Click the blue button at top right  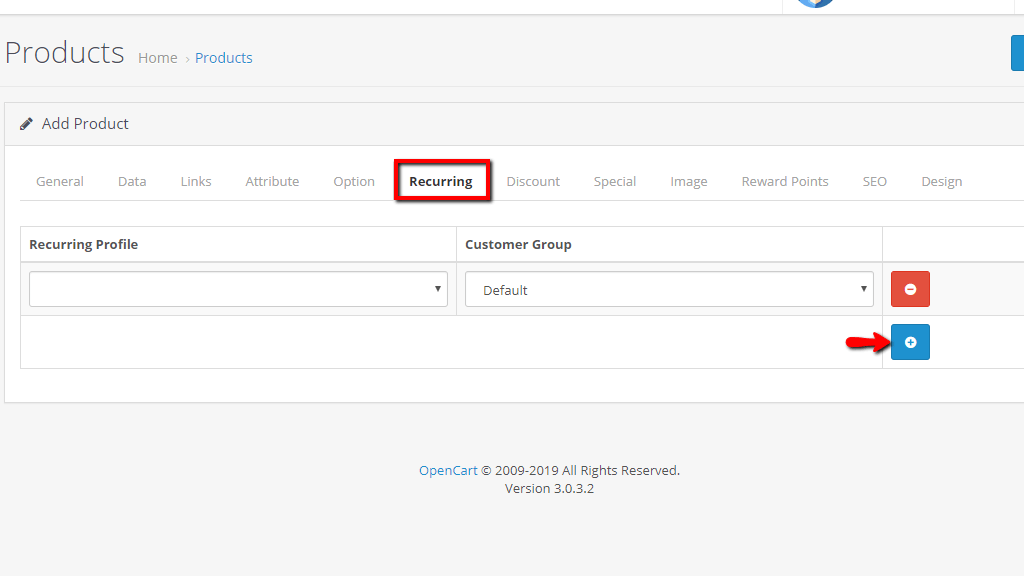(1018, 52)
